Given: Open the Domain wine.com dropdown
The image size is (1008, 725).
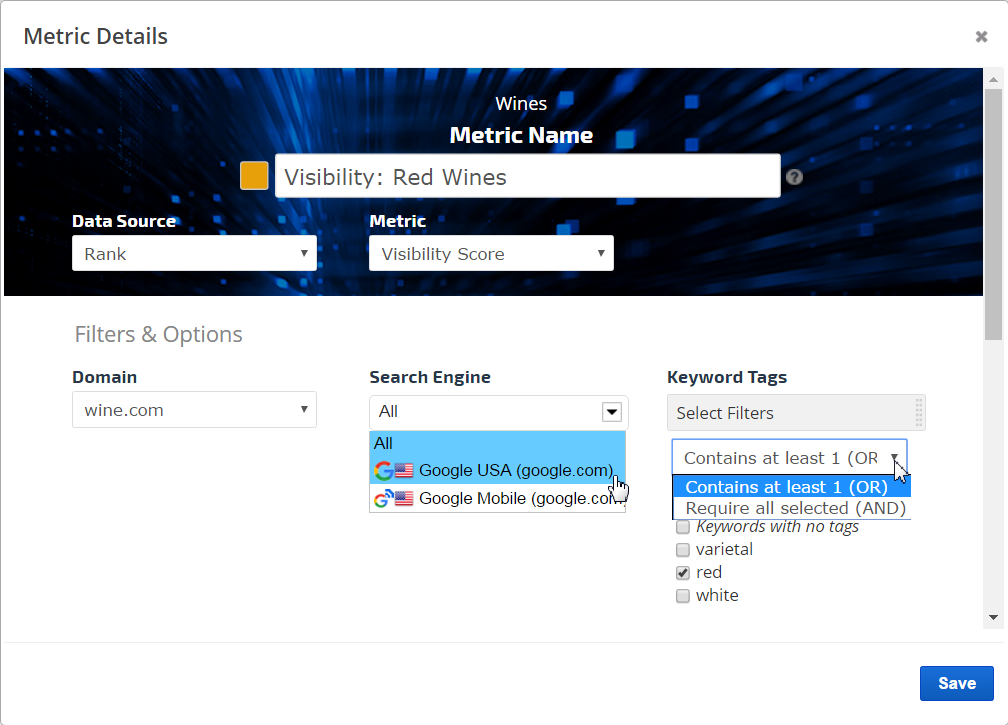Looking at the screenshot, I should tap(194, 410).
